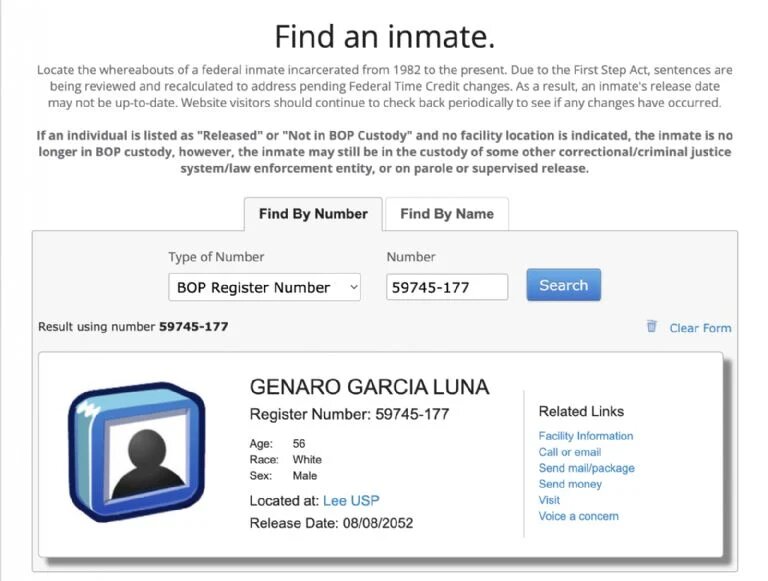Select the name GENARO GARCIA LUNA

click(369, 387)
